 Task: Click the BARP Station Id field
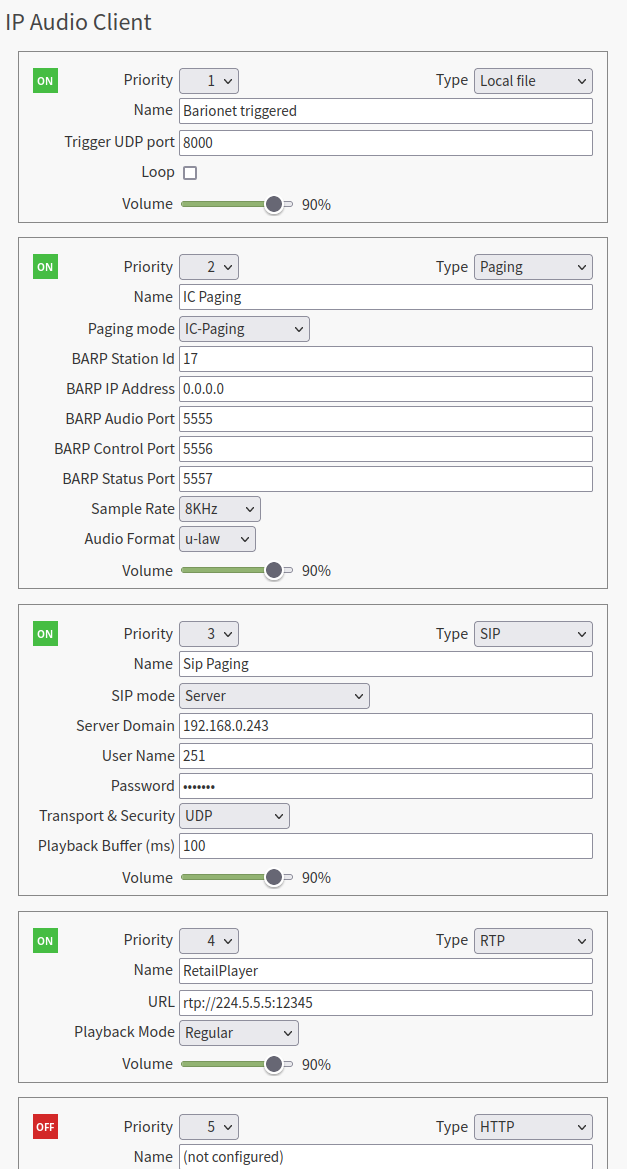(386, 359)
